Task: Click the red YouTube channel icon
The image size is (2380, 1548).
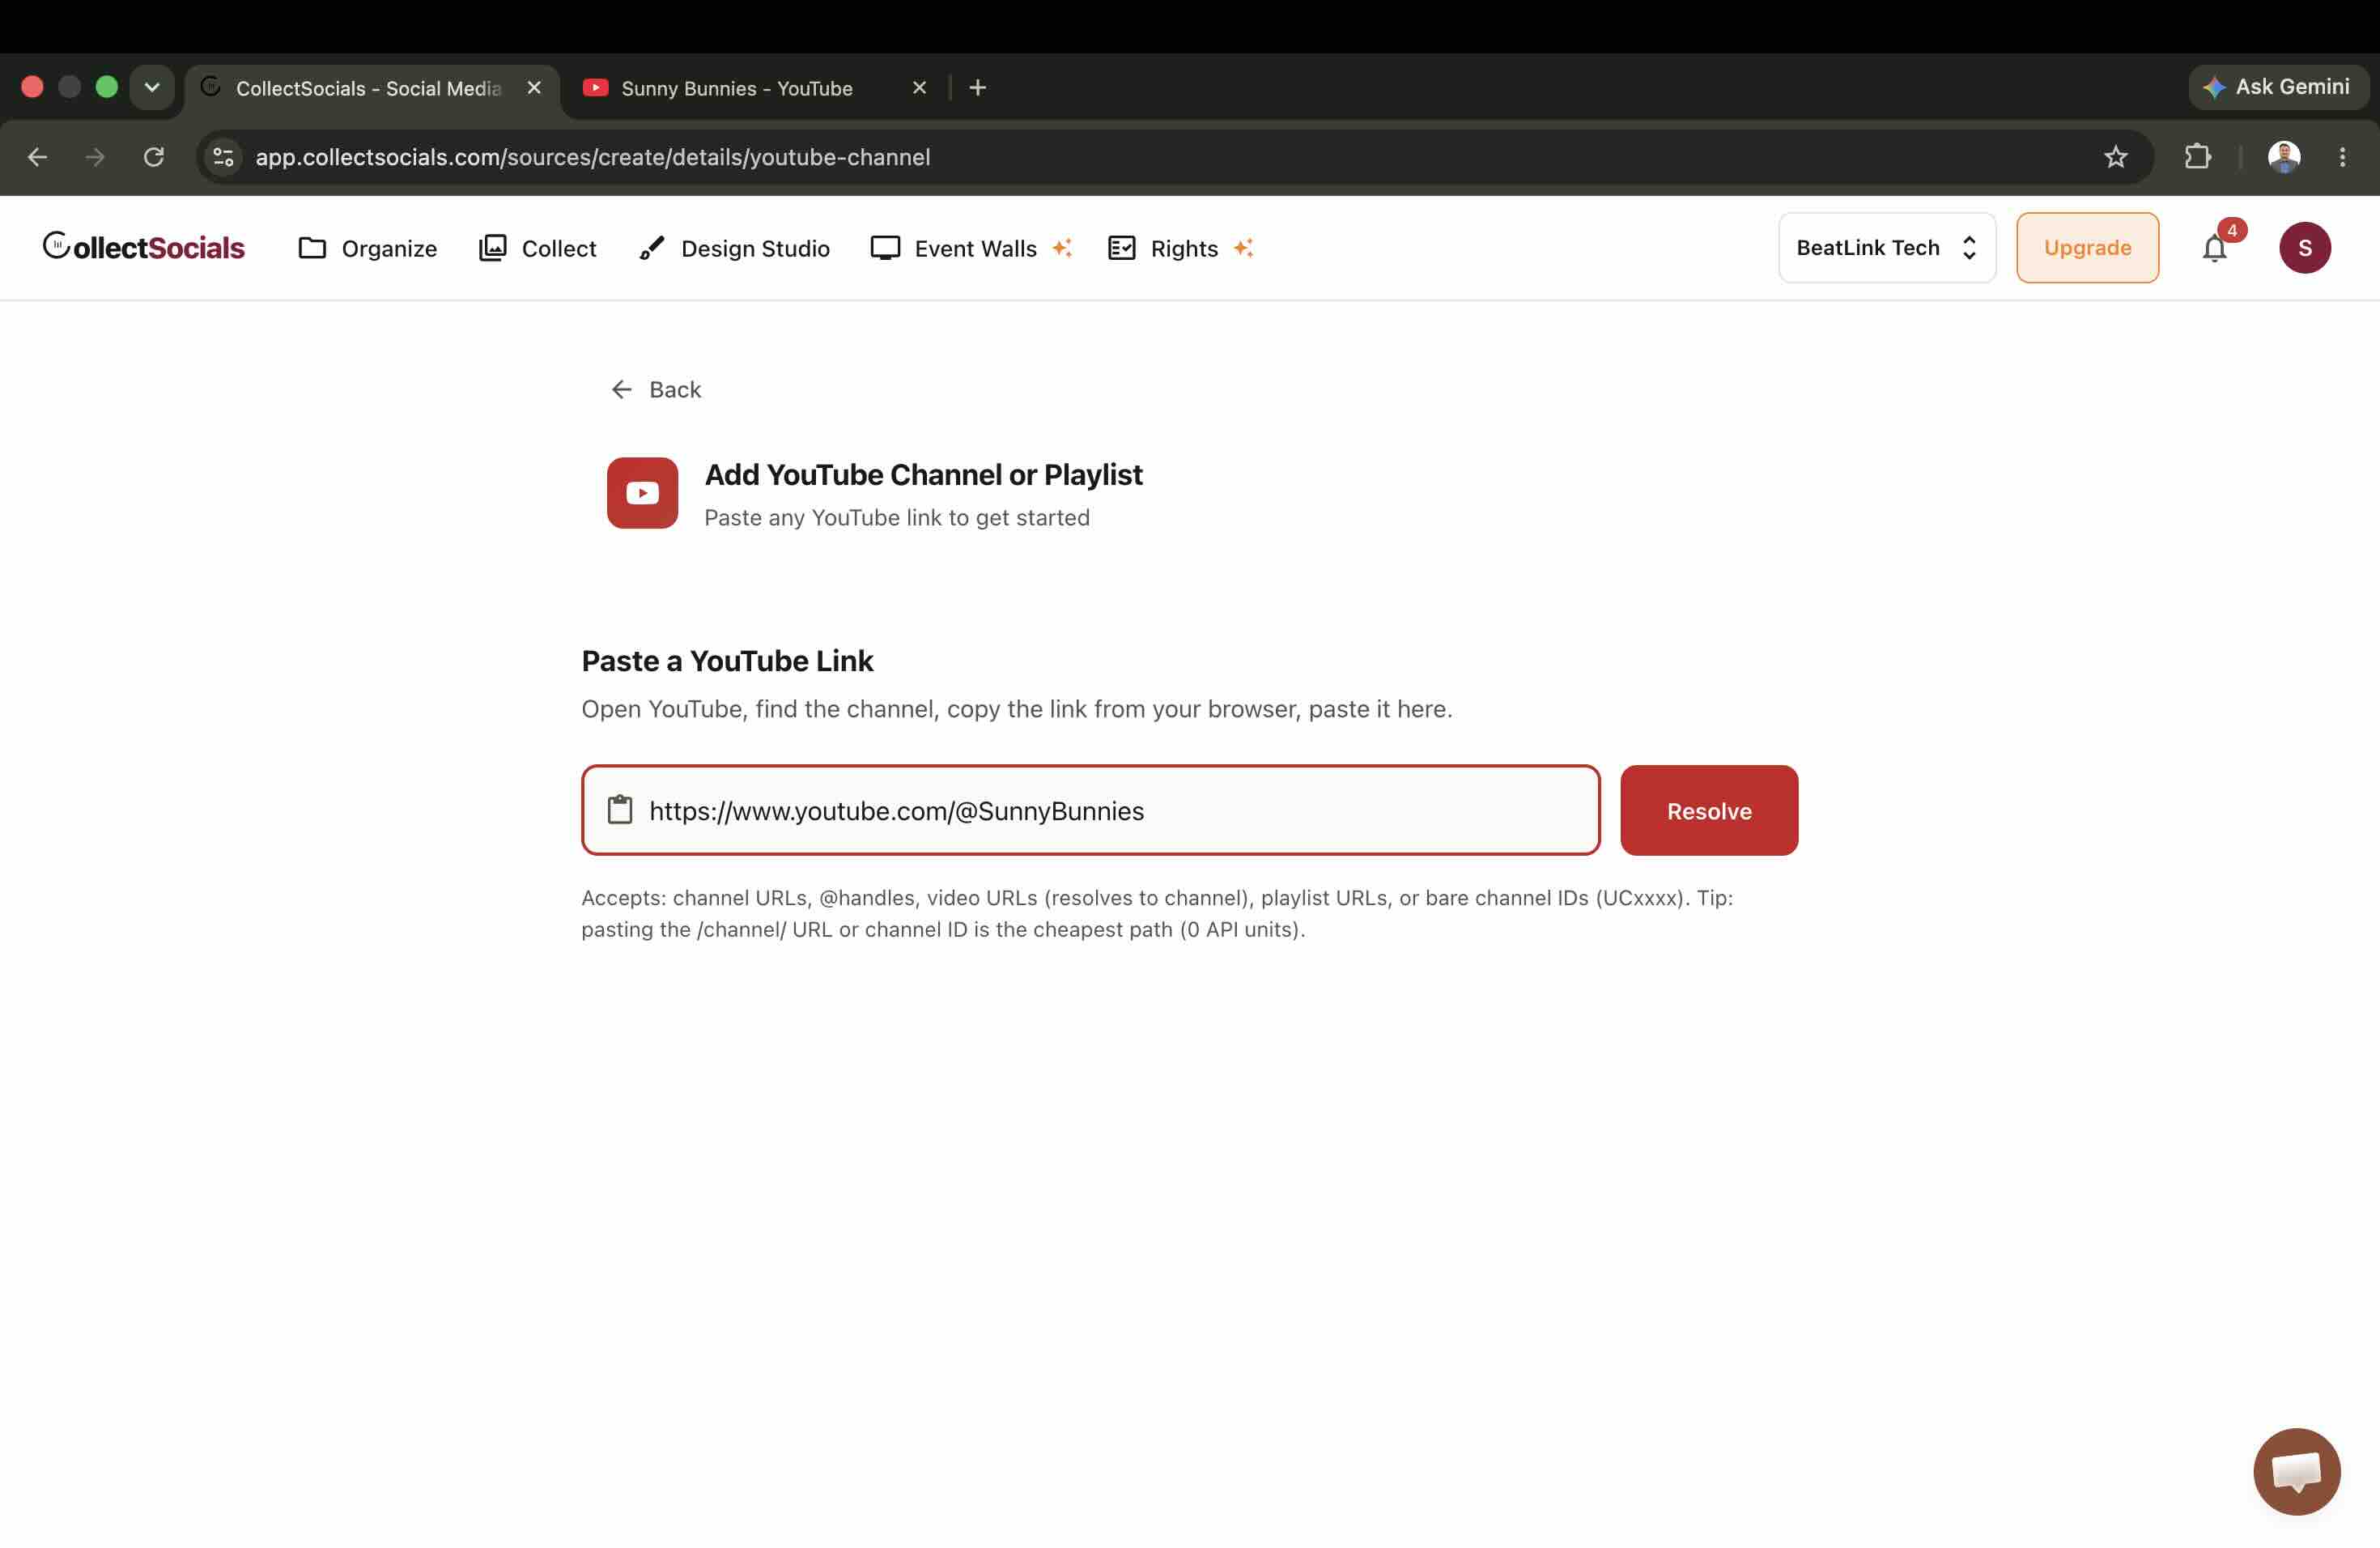Action: point(642,492)
